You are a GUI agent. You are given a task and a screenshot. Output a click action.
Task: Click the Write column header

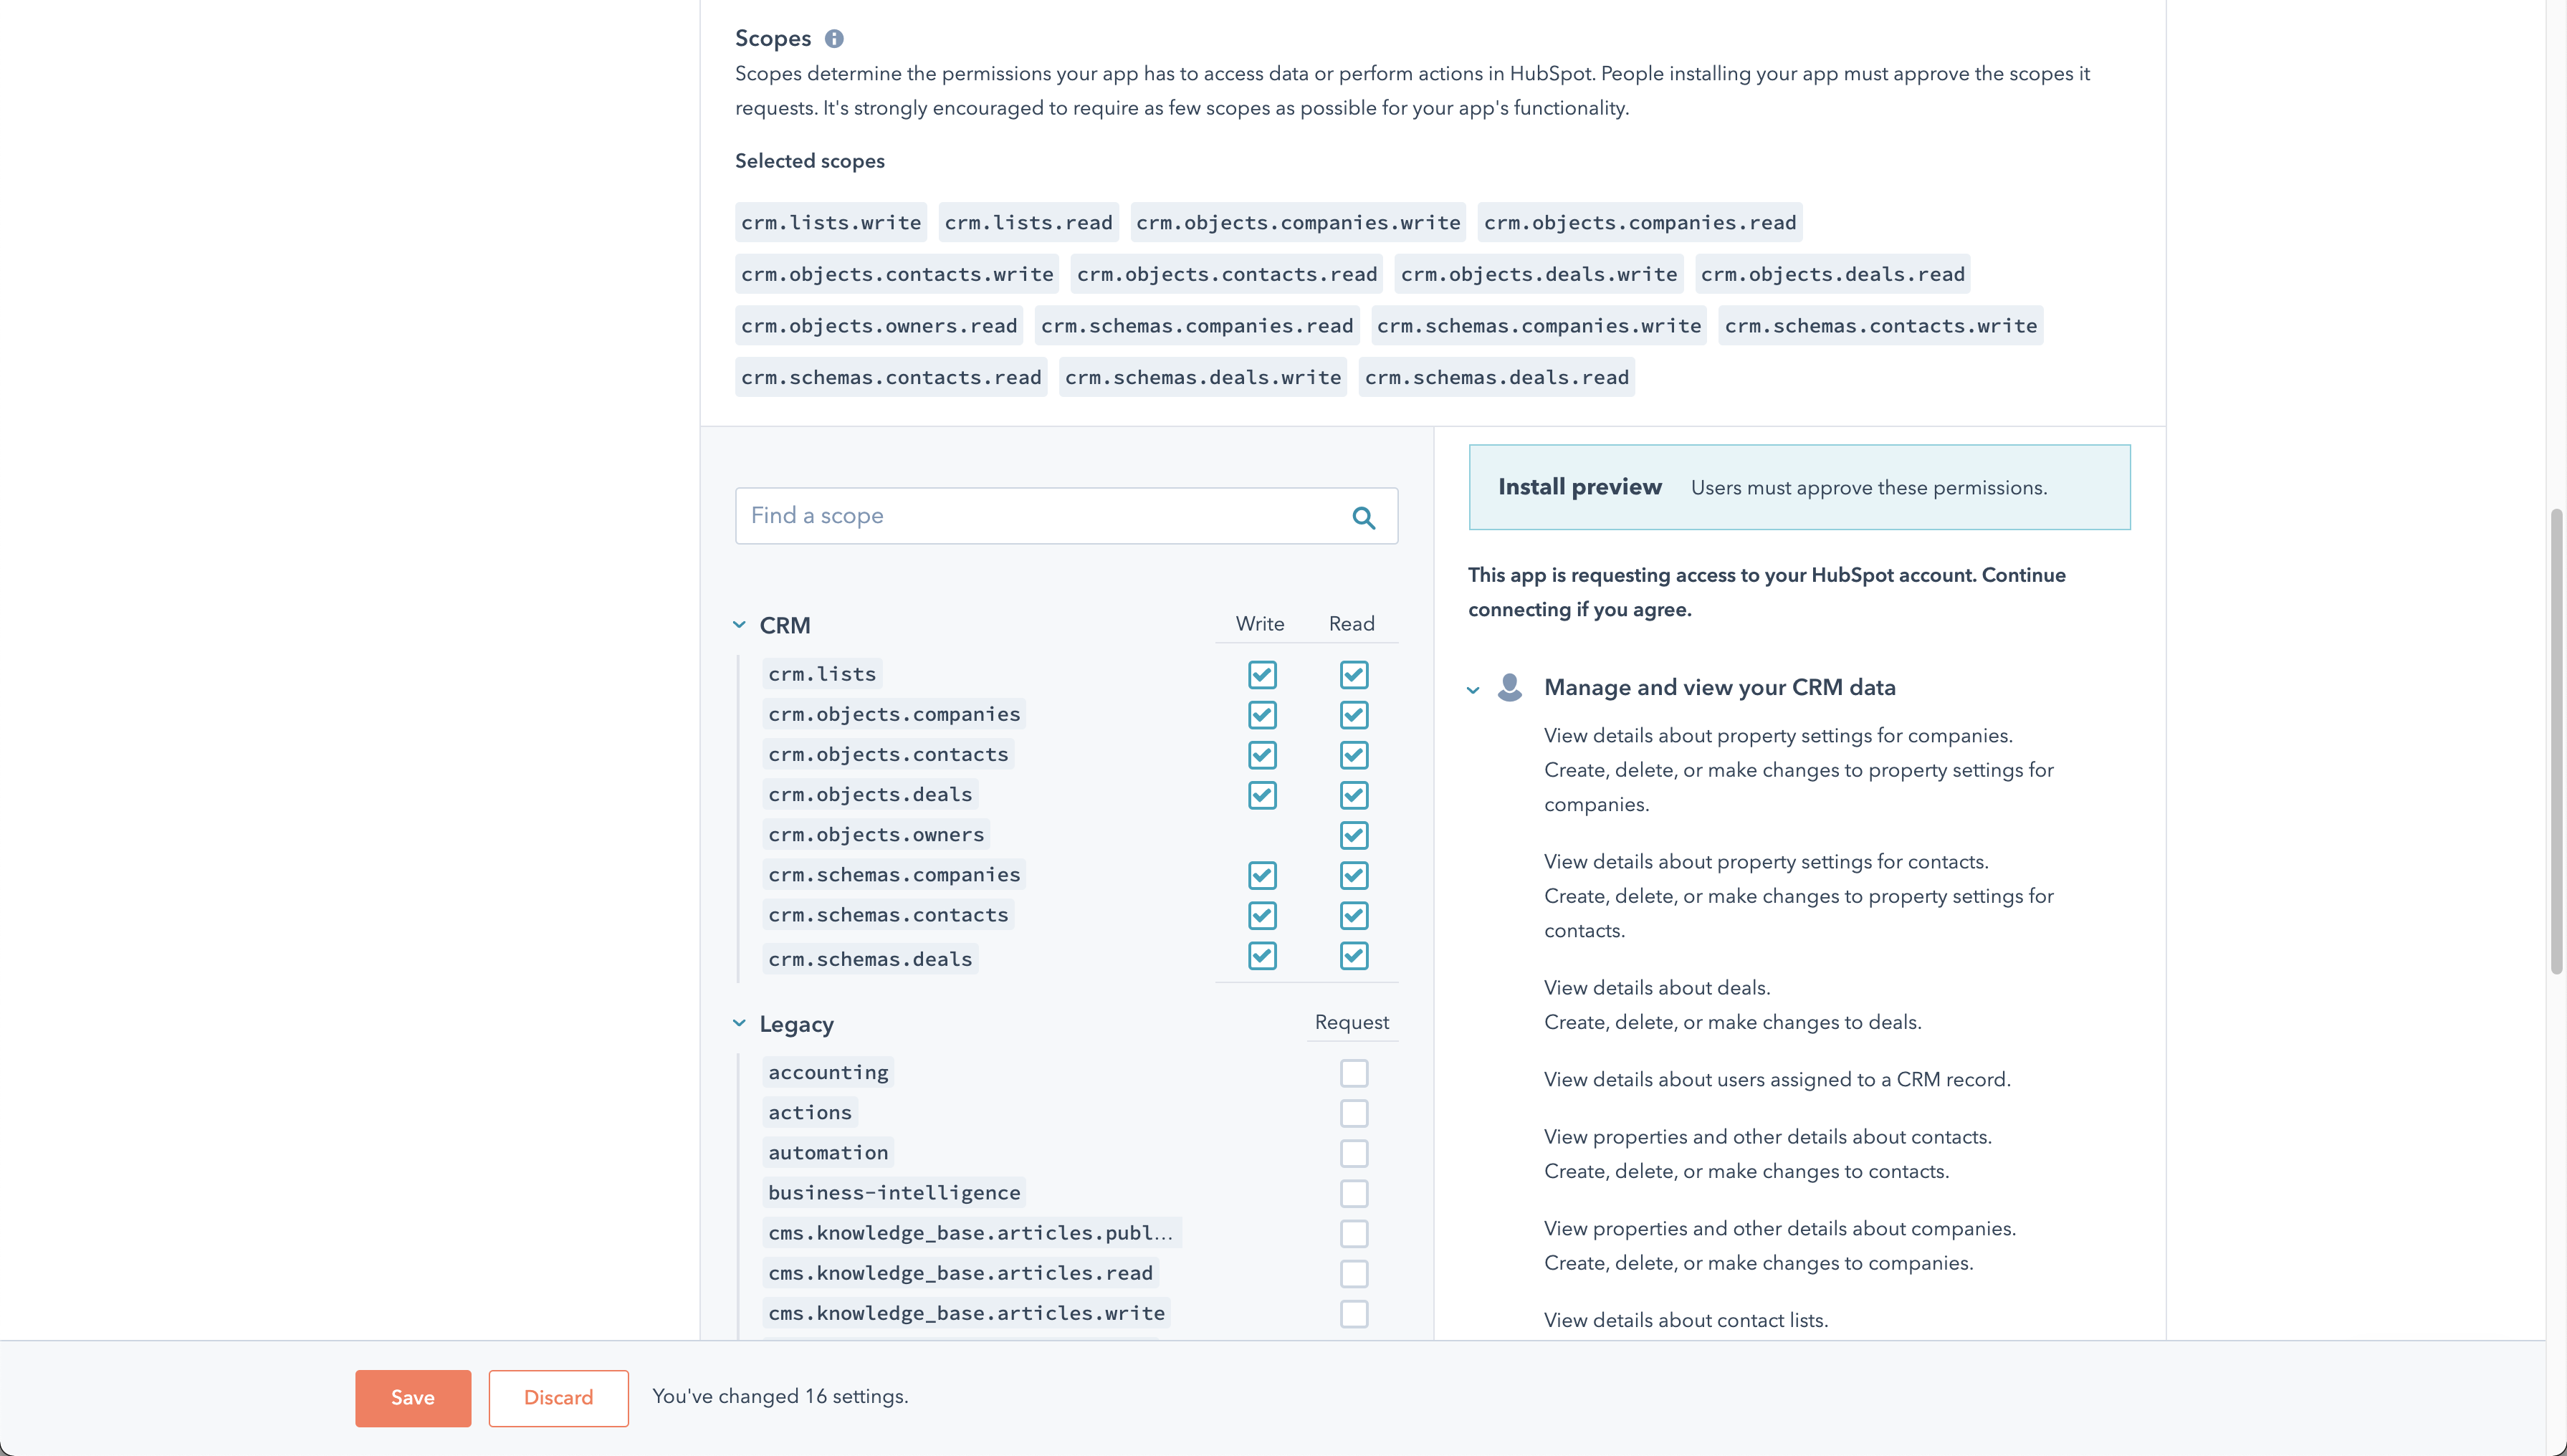point(1260,624)
